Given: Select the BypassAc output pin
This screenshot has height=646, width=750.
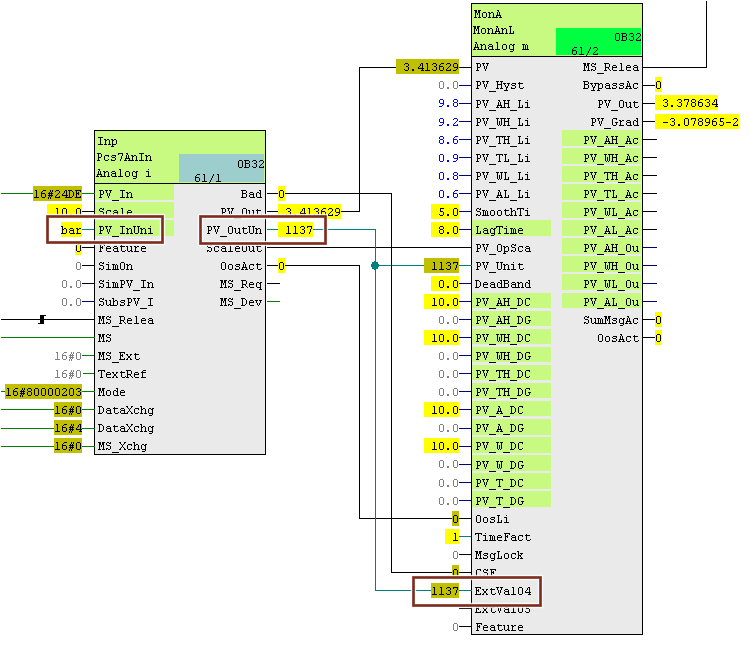Looking at the screenshot, I should tap(610, 86).
